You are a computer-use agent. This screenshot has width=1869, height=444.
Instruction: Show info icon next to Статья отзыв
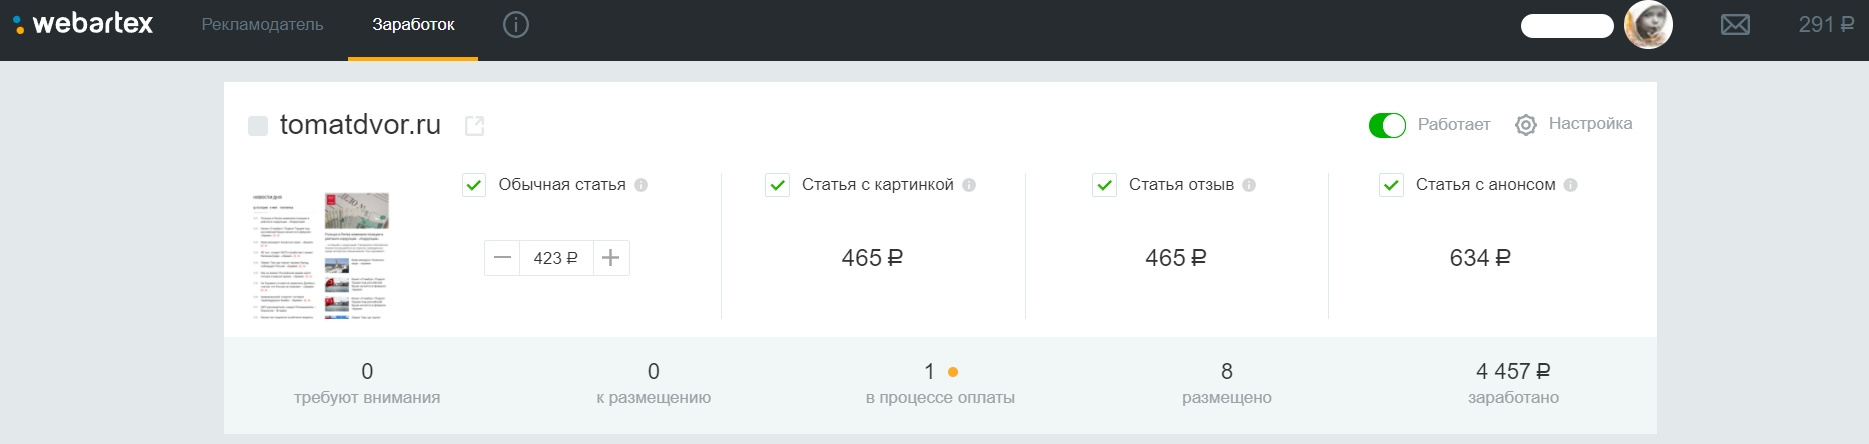(x=1249, y=185)
